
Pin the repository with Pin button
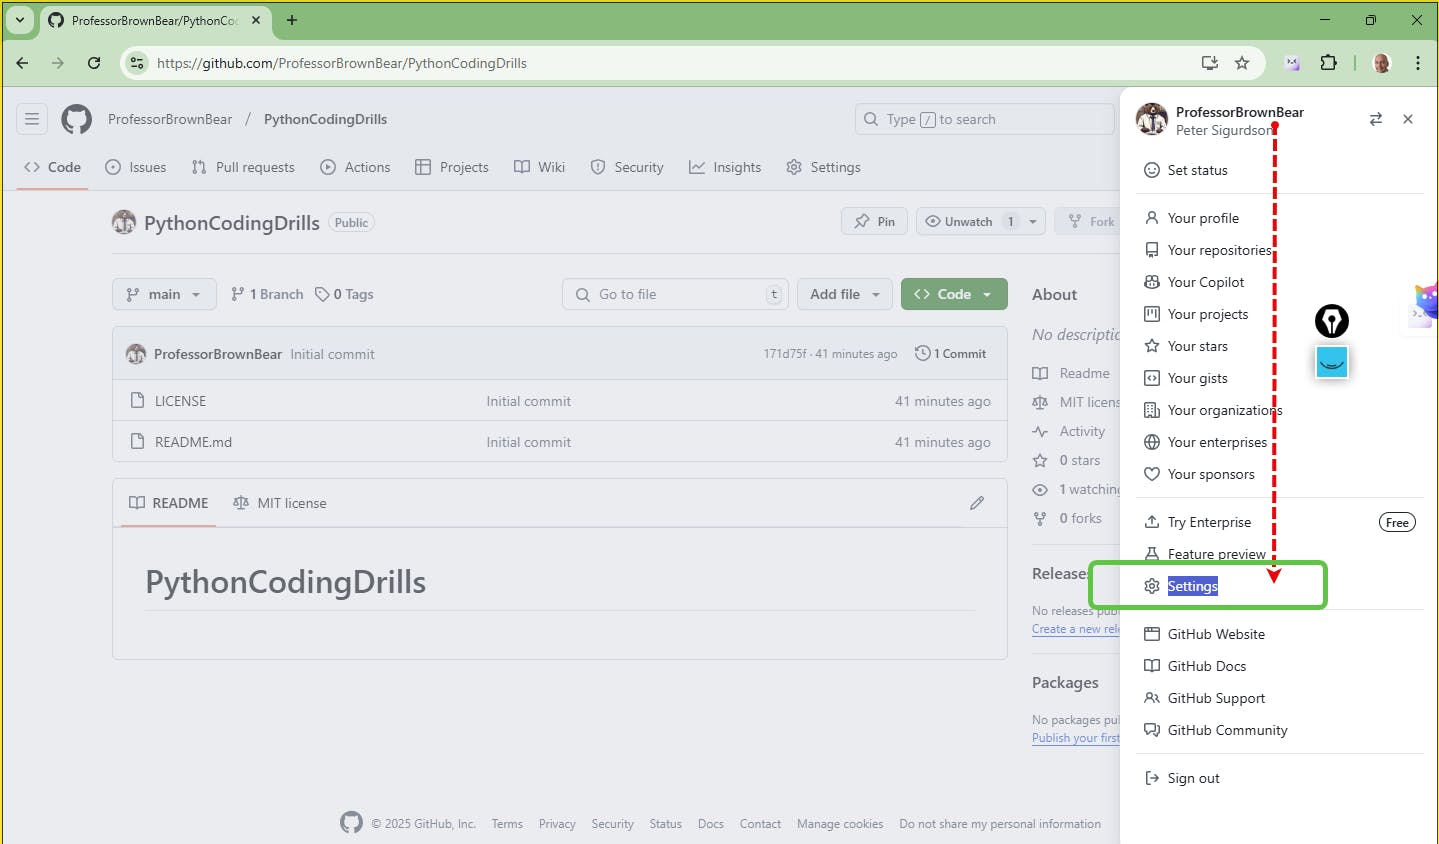(x=875, y=222)
